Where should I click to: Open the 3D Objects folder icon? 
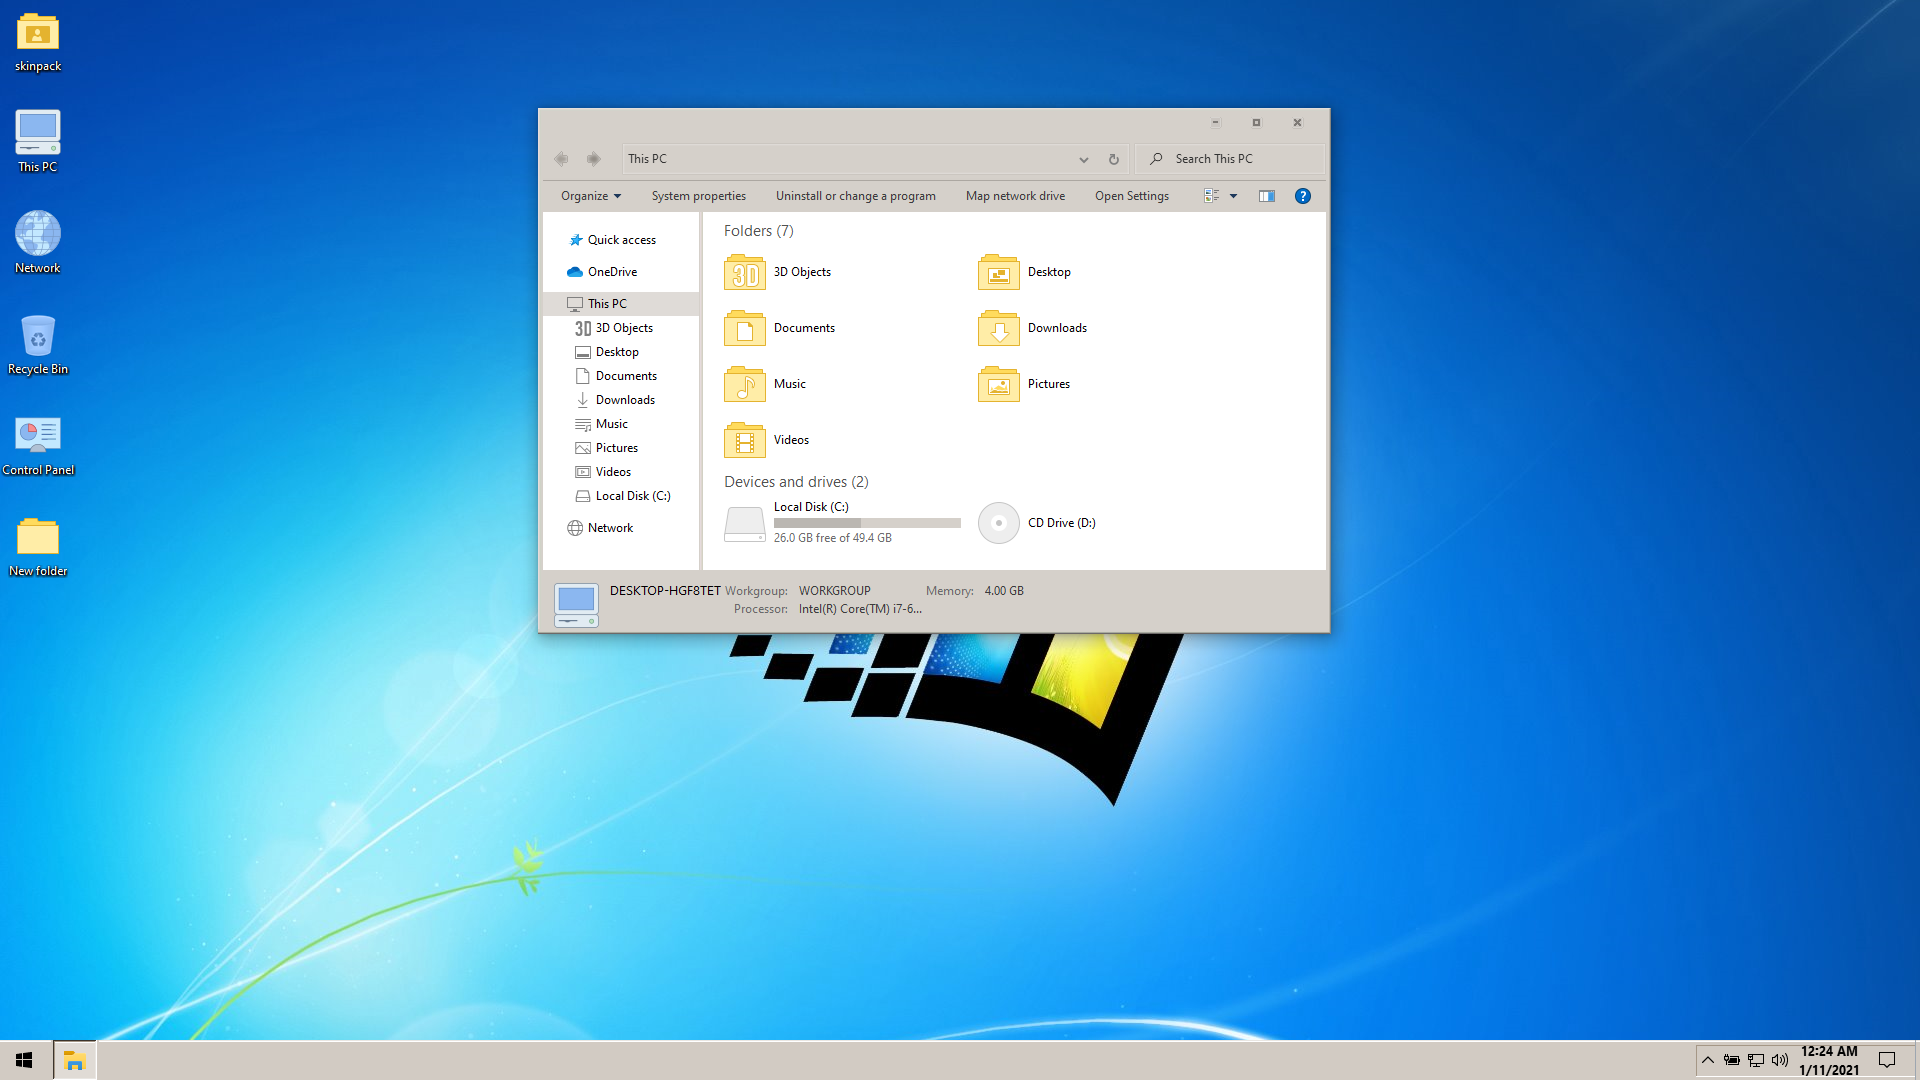(744, 272)
